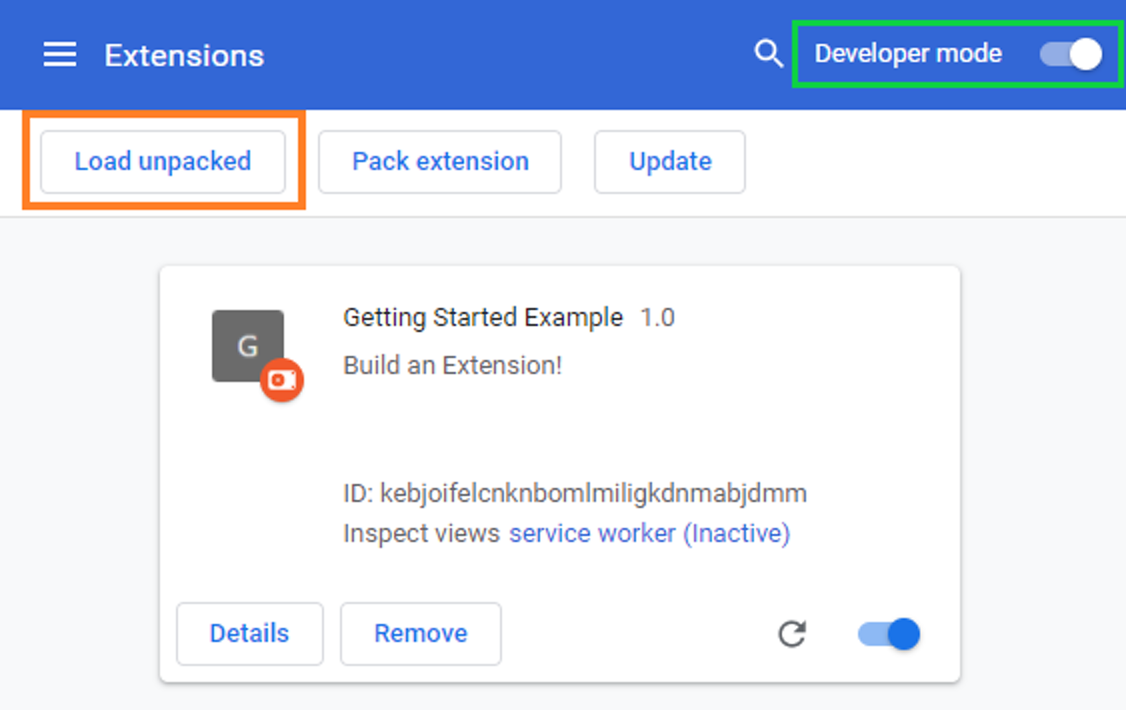Click the orange unpacked badge on extension icon
The width and height of the screenshot is (1126, 710).
(x=282, y=380)
